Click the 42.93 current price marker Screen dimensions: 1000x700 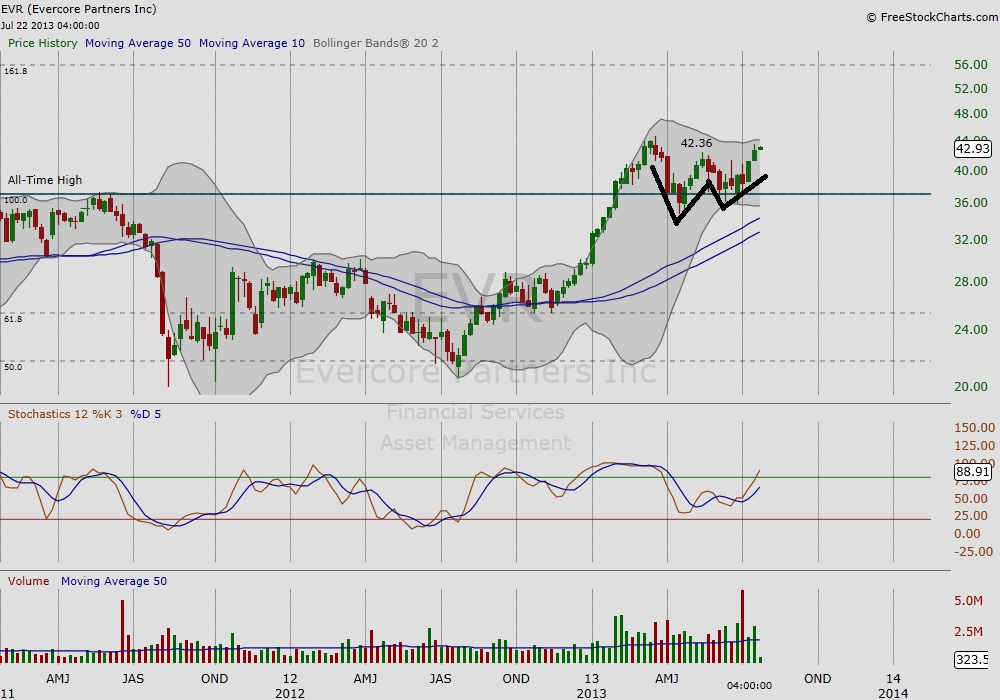coord(973,149)
